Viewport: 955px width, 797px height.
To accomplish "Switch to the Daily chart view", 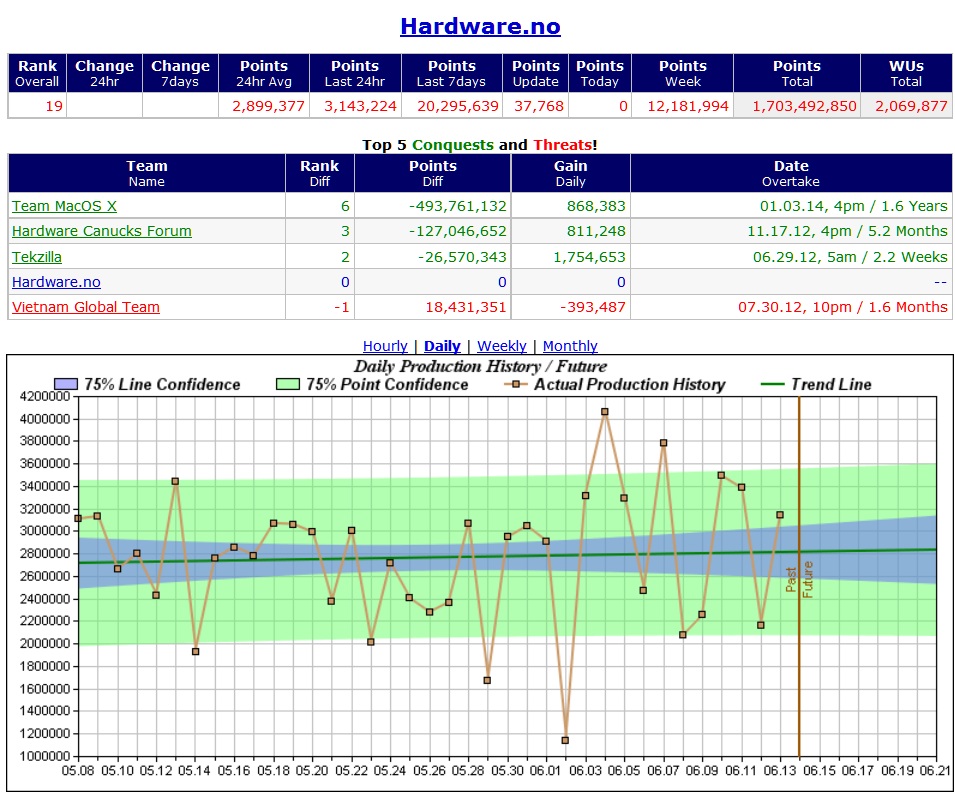I will [x=442, y=346].
